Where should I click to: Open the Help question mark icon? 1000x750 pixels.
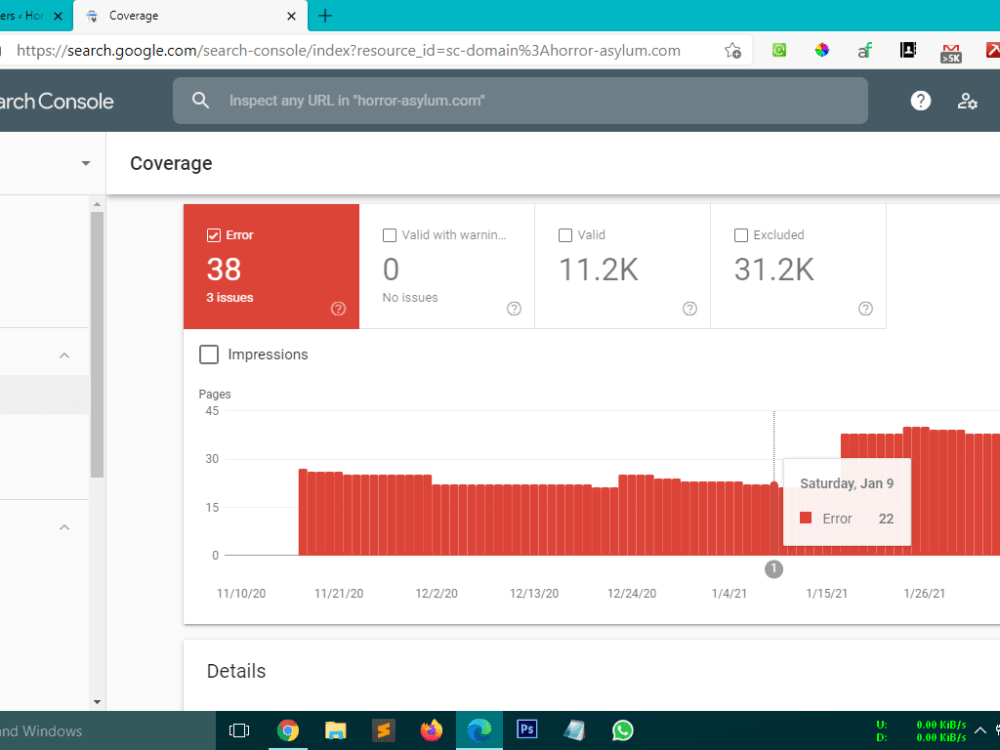[x=920, y=100]
